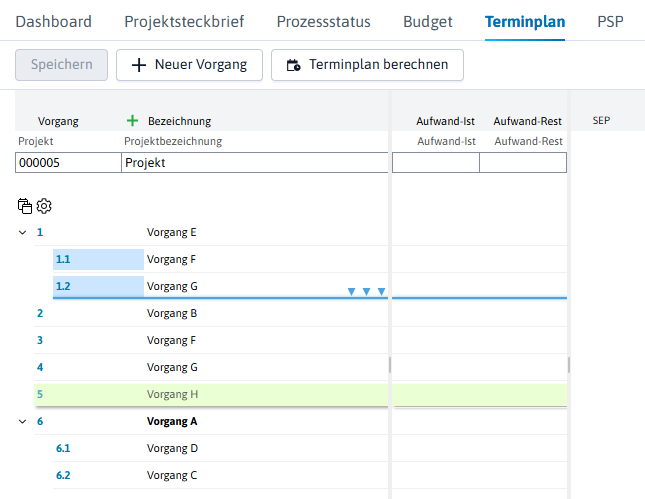Image resolution: width=645 pixels, height=499 pixels.
Task: Go to the Budget tab
Action: 428,21
